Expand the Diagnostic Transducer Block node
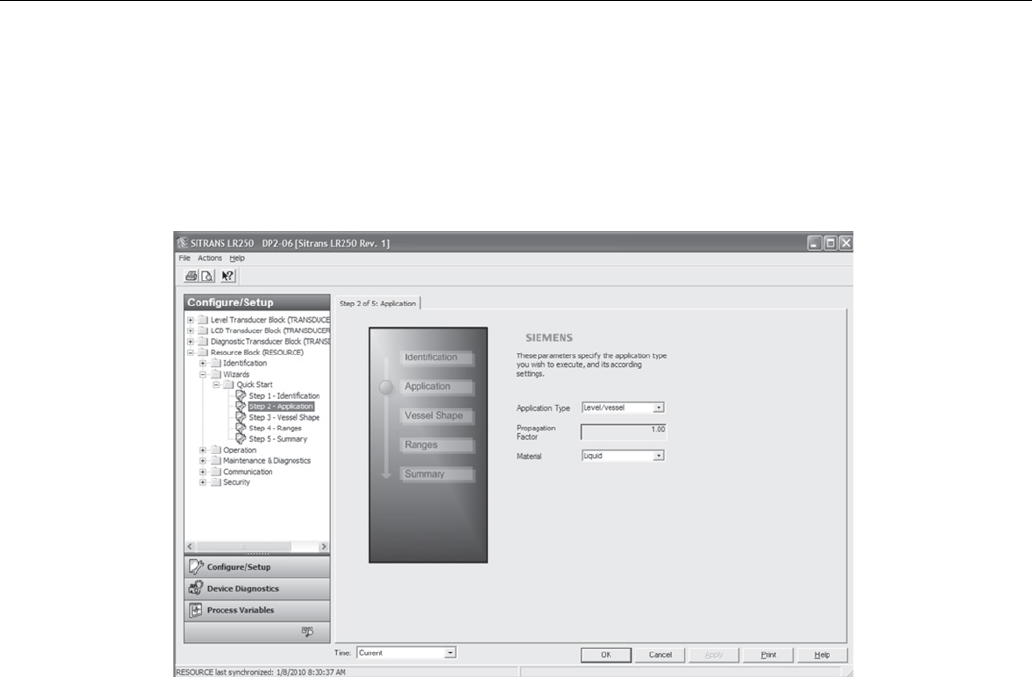The image size is (1032, 677). 190,341
